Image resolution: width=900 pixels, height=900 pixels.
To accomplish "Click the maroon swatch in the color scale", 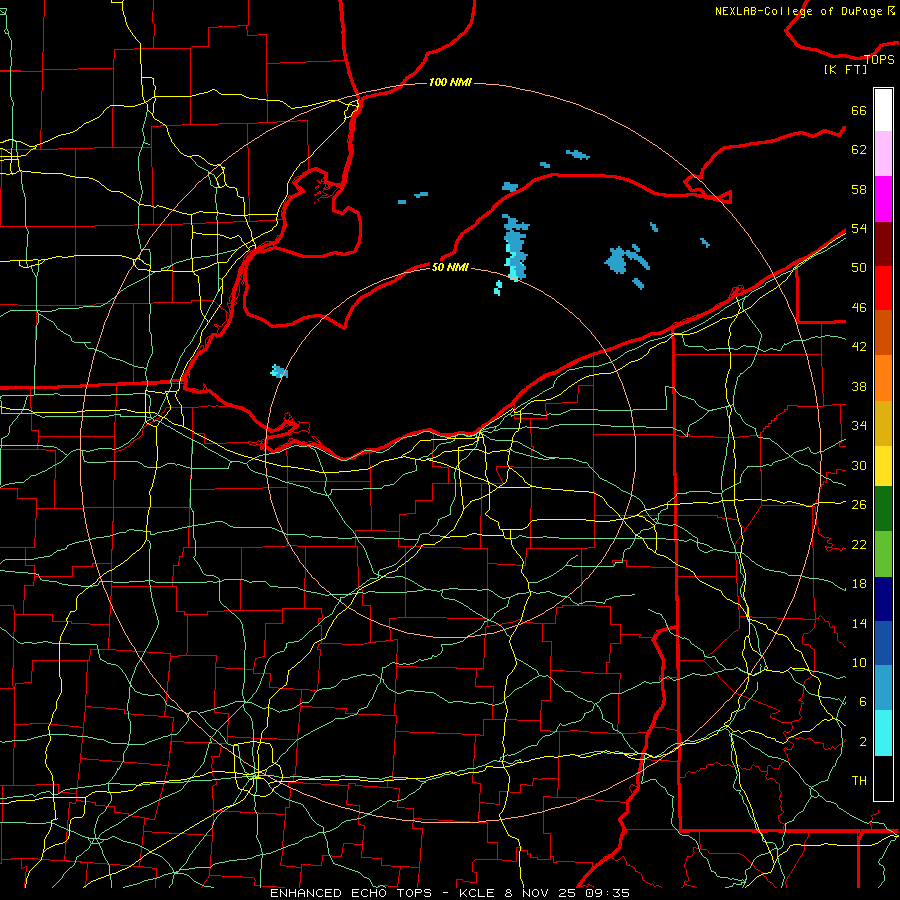I will (x=883, y=243).
